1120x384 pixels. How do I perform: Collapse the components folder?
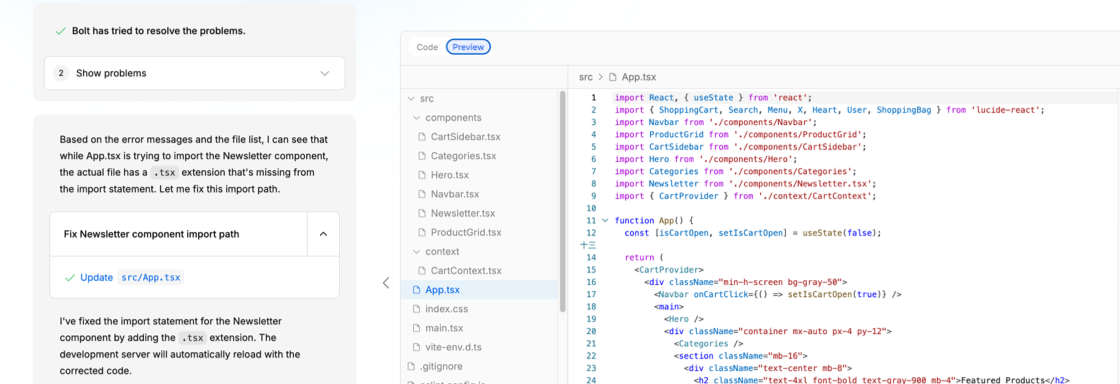tap(416, 117)
